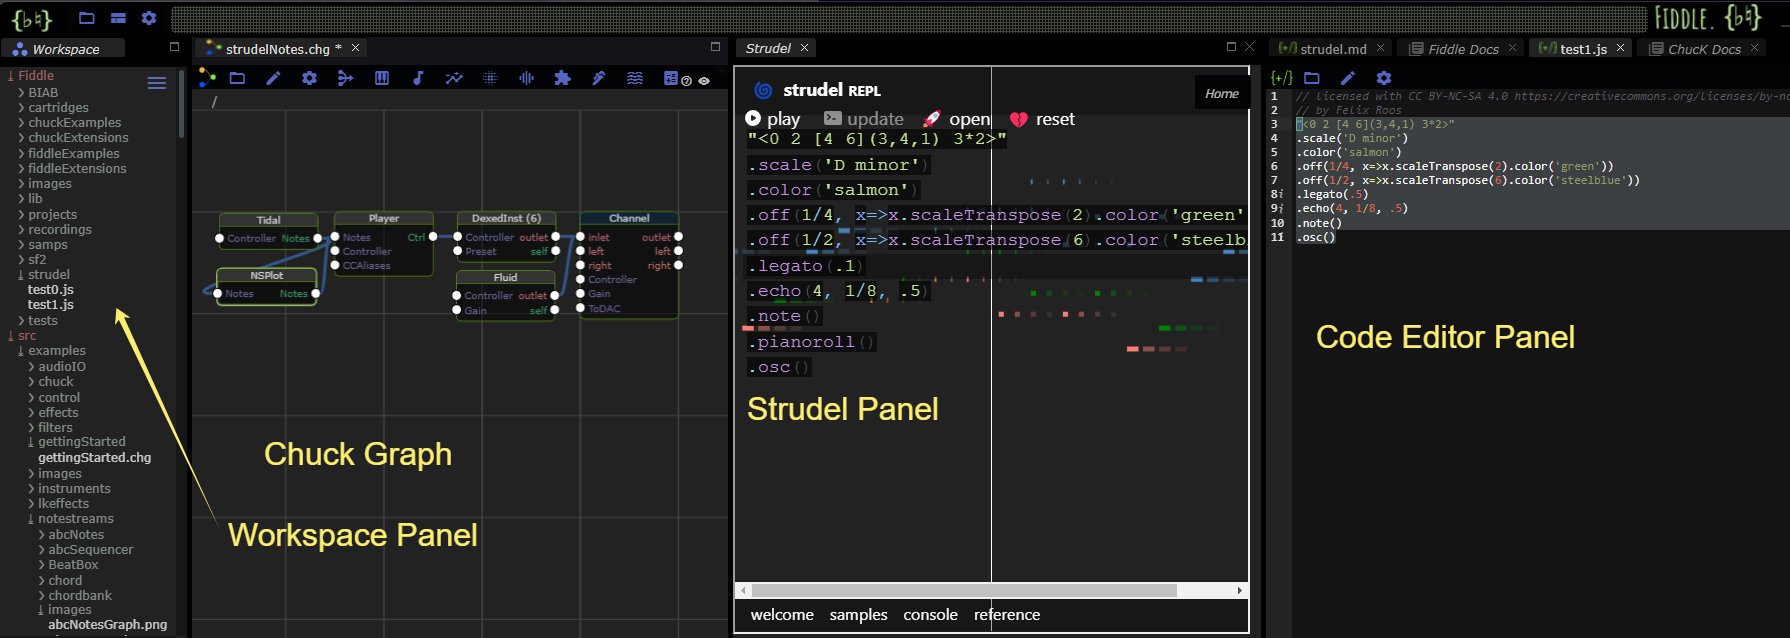Collapse the Fiddle root folder
Image resolution: width=1790 pixels, height=638 pixels.
[x=11, y=76]
